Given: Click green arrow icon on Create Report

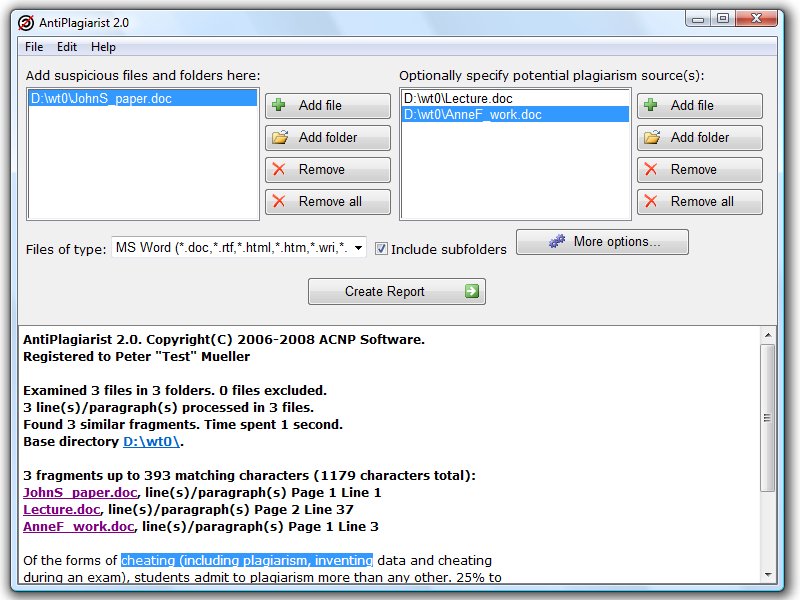Looking at the screenshot, I should point(472,292).
